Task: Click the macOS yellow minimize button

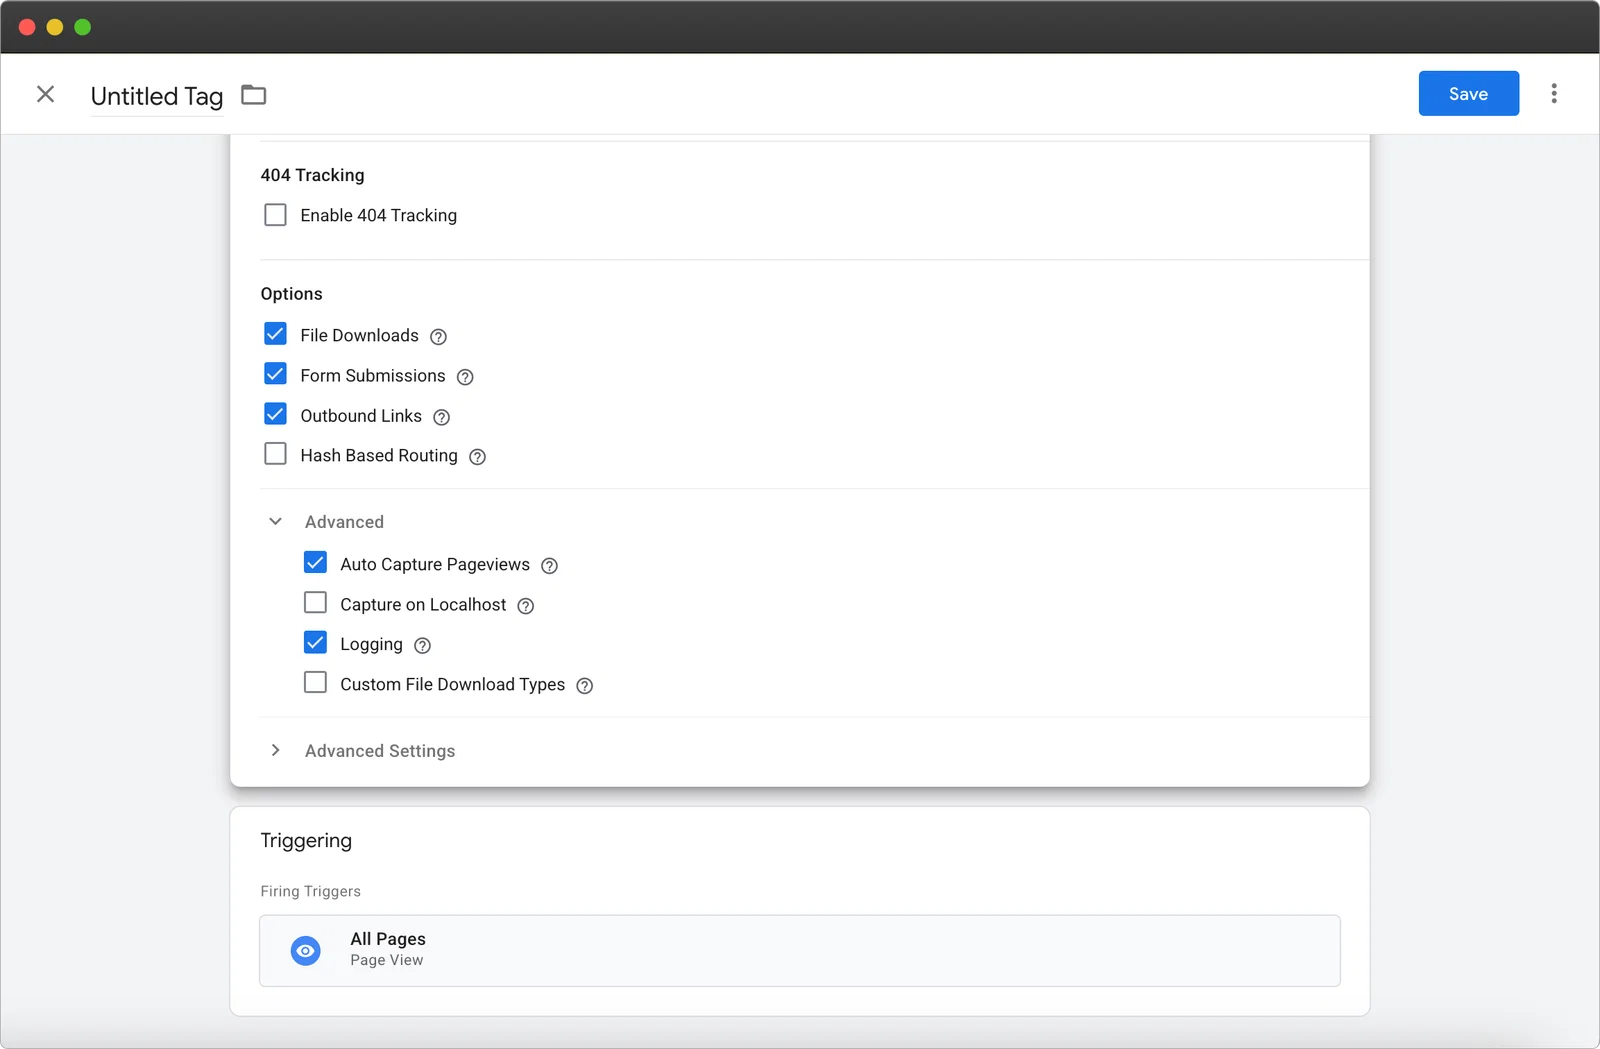Action: tap(55, 27)
